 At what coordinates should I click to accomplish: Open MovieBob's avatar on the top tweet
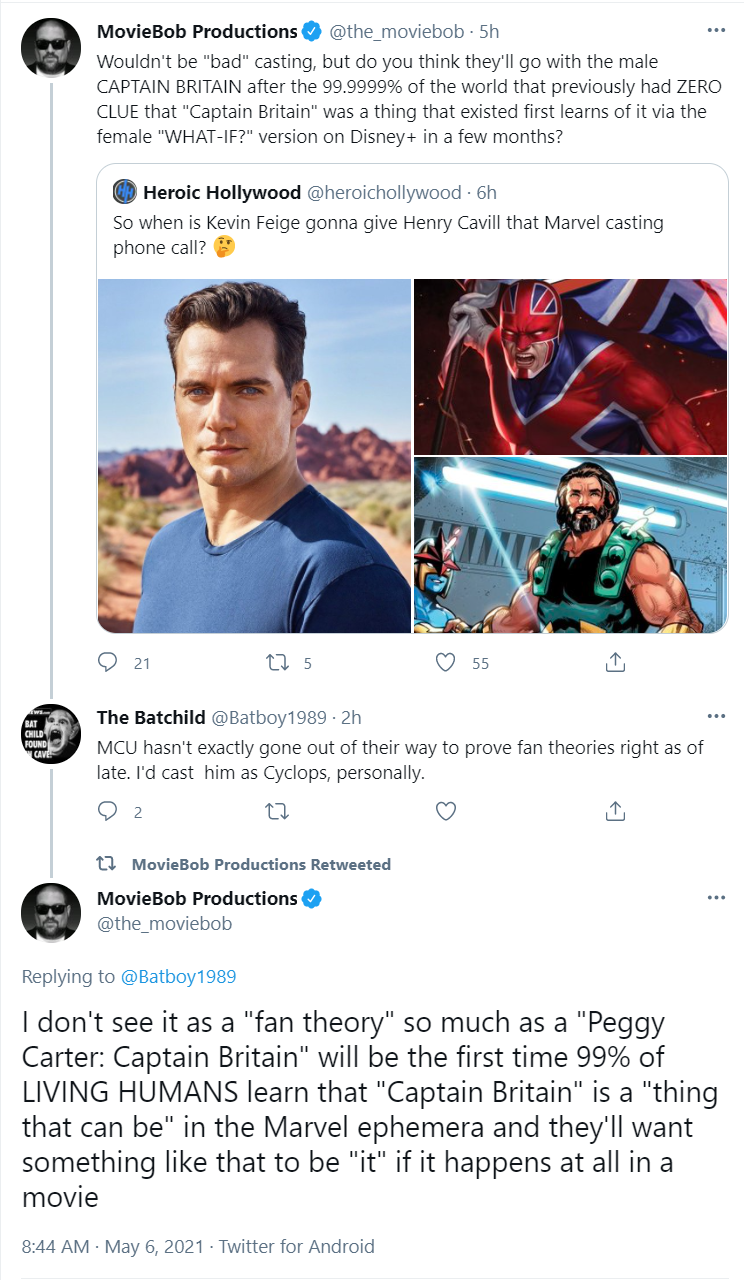click(x=51, y=47)
